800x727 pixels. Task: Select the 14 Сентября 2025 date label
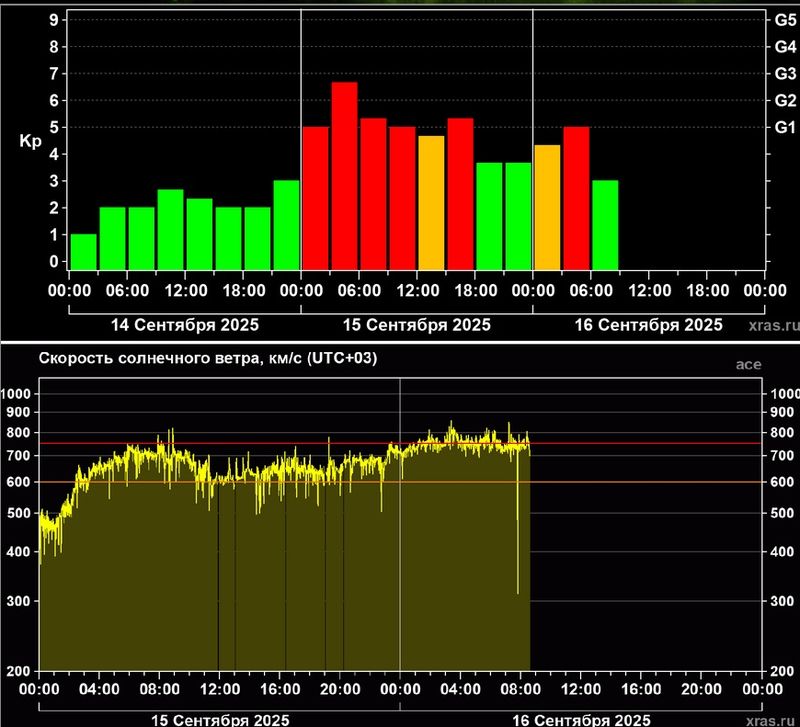coord(184,324)
